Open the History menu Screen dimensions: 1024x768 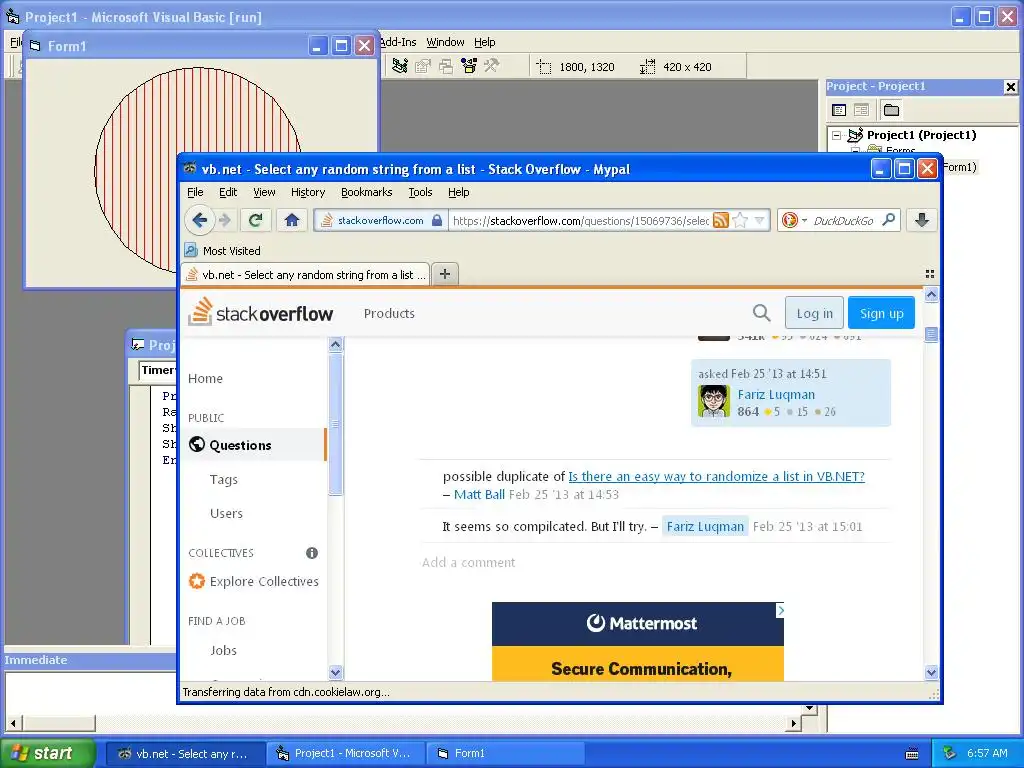308,192
